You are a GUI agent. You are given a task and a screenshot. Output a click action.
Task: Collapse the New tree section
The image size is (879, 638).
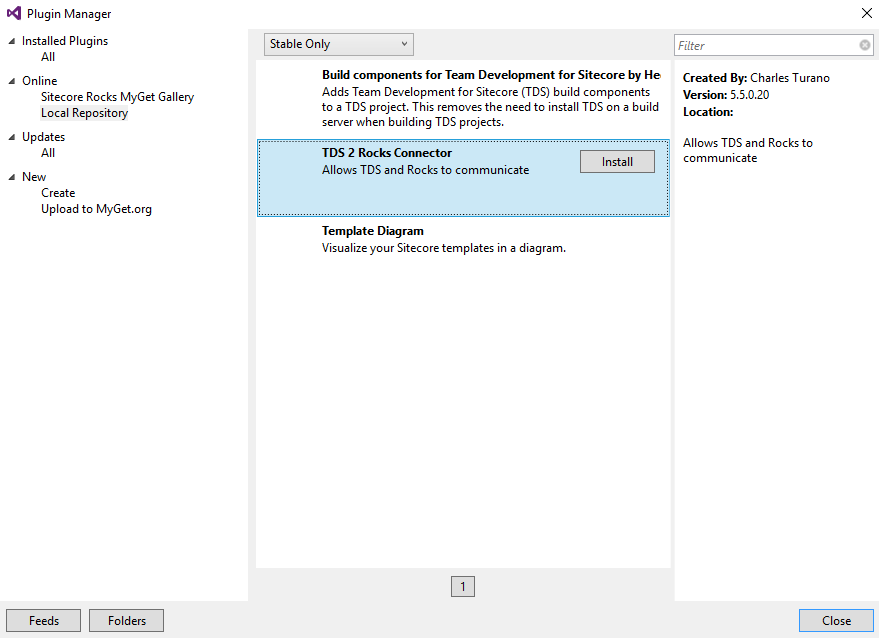12,177
